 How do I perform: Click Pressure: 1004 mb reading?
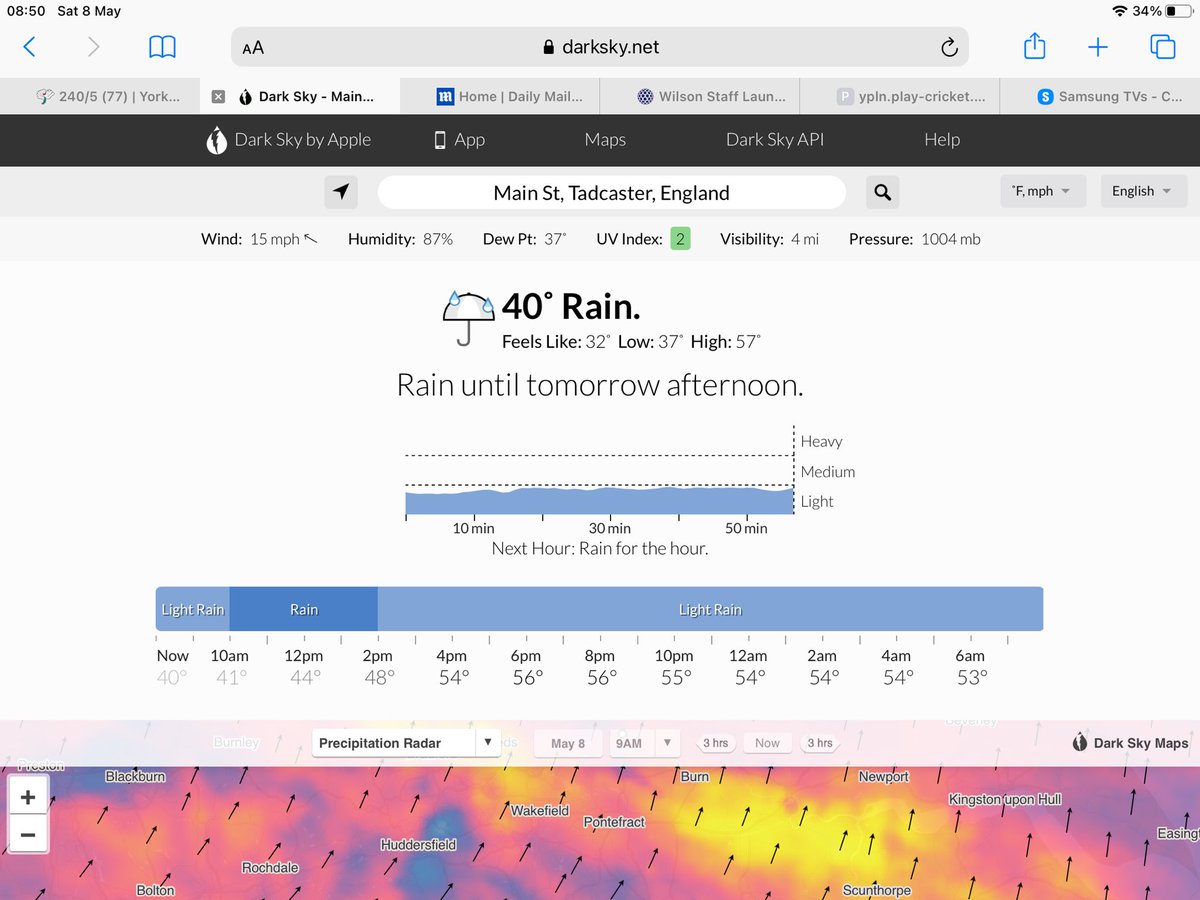[915, 239]
